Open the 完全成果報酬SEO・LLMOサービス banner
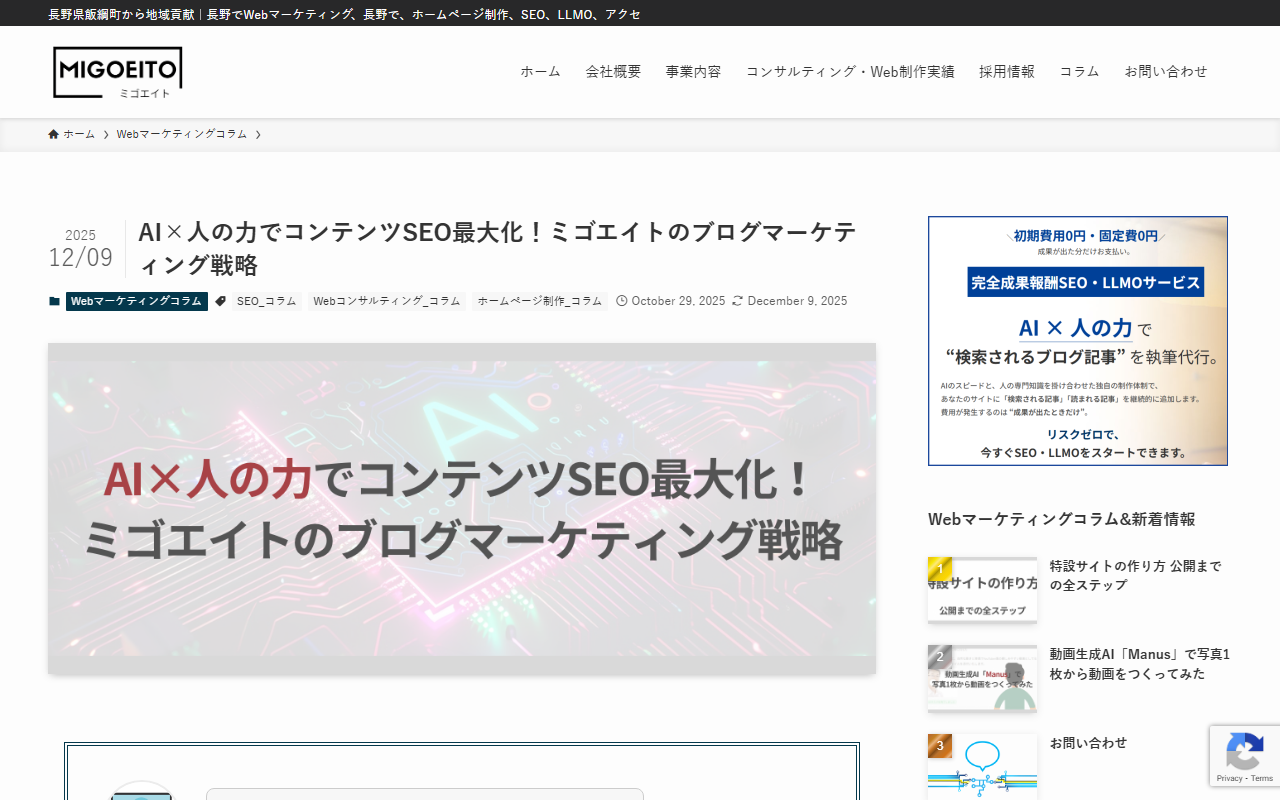This screenshot has height=800, width=1280. tap(1077, 341)
